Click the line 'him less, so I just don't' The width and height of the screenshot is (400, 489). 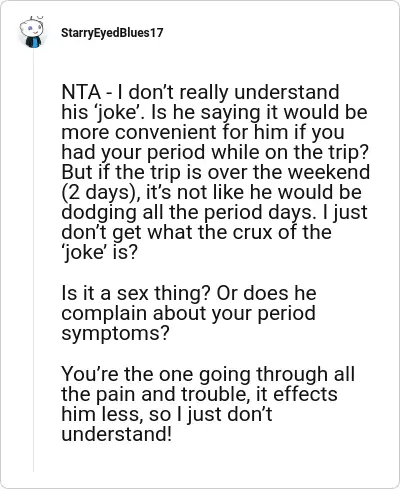coord(167,414)
